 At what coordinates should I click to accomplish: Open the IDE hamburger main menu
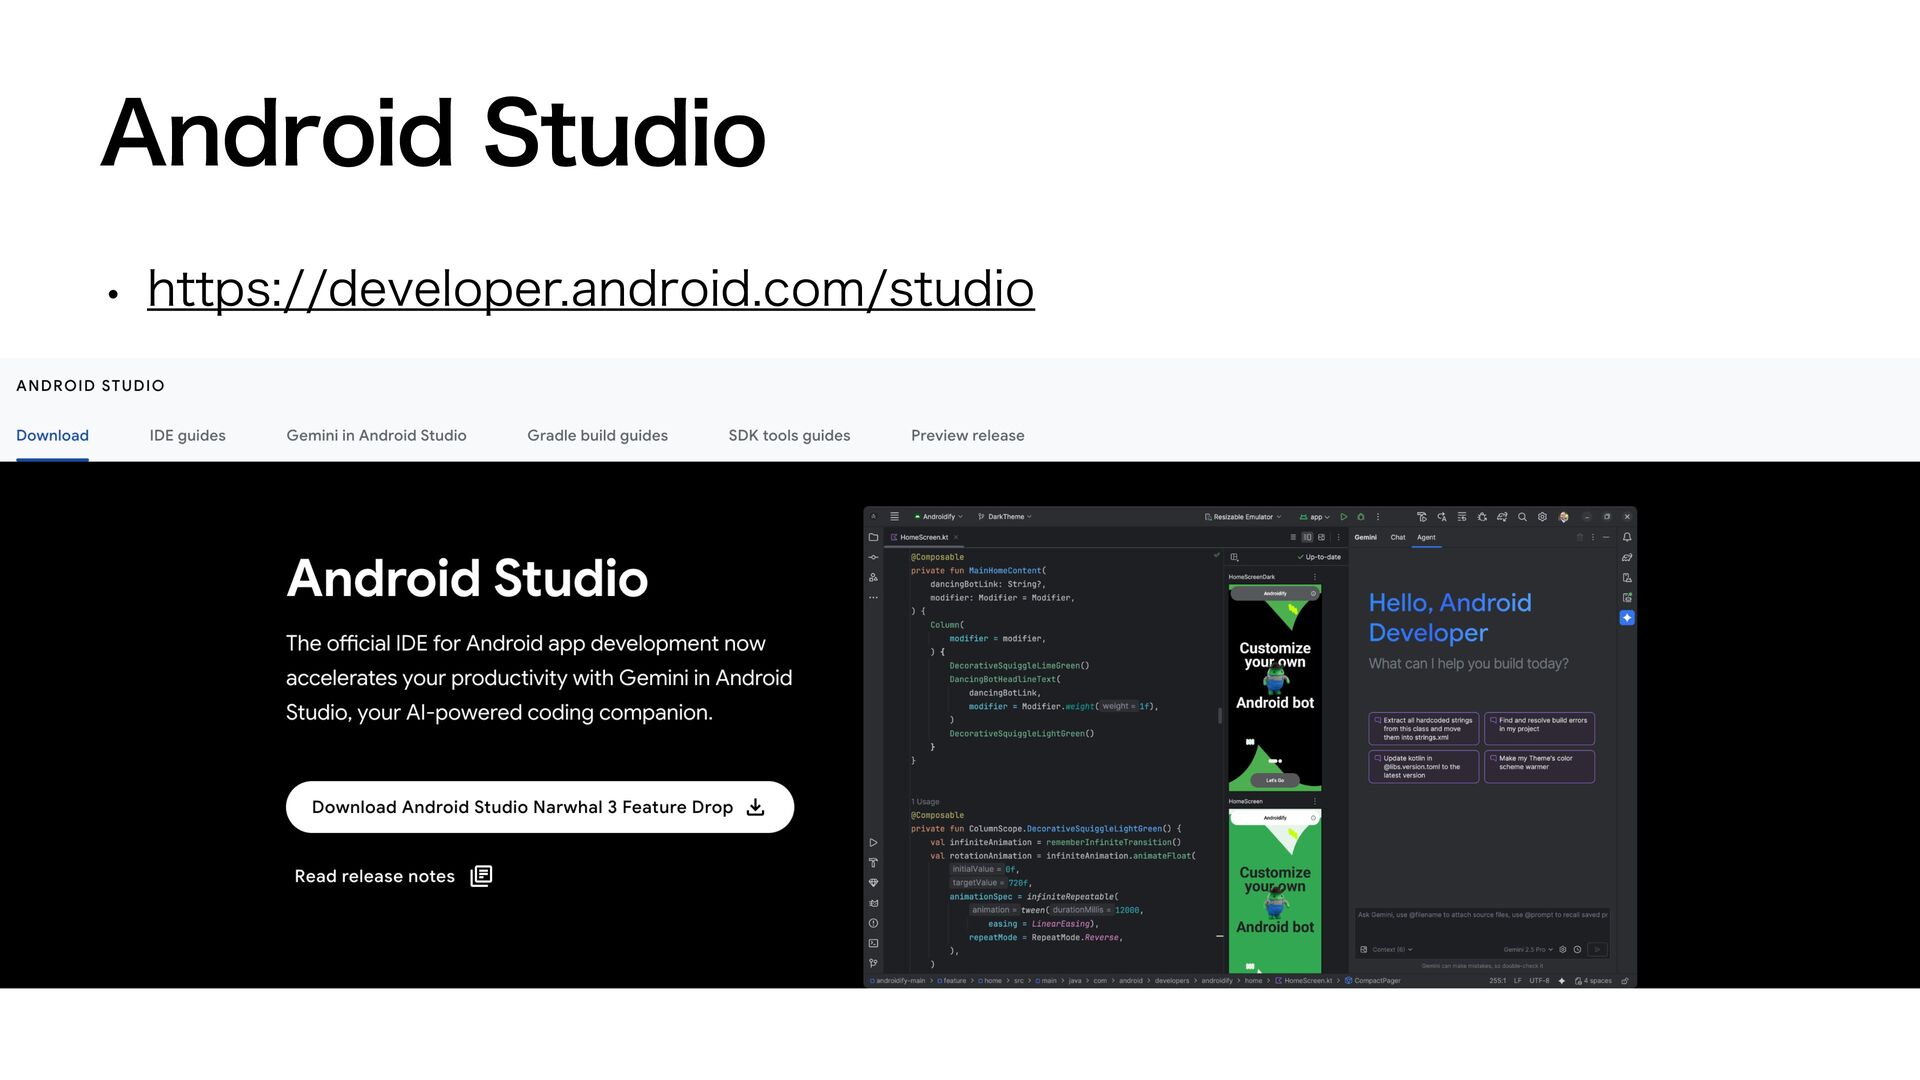[x=894, y=517]
